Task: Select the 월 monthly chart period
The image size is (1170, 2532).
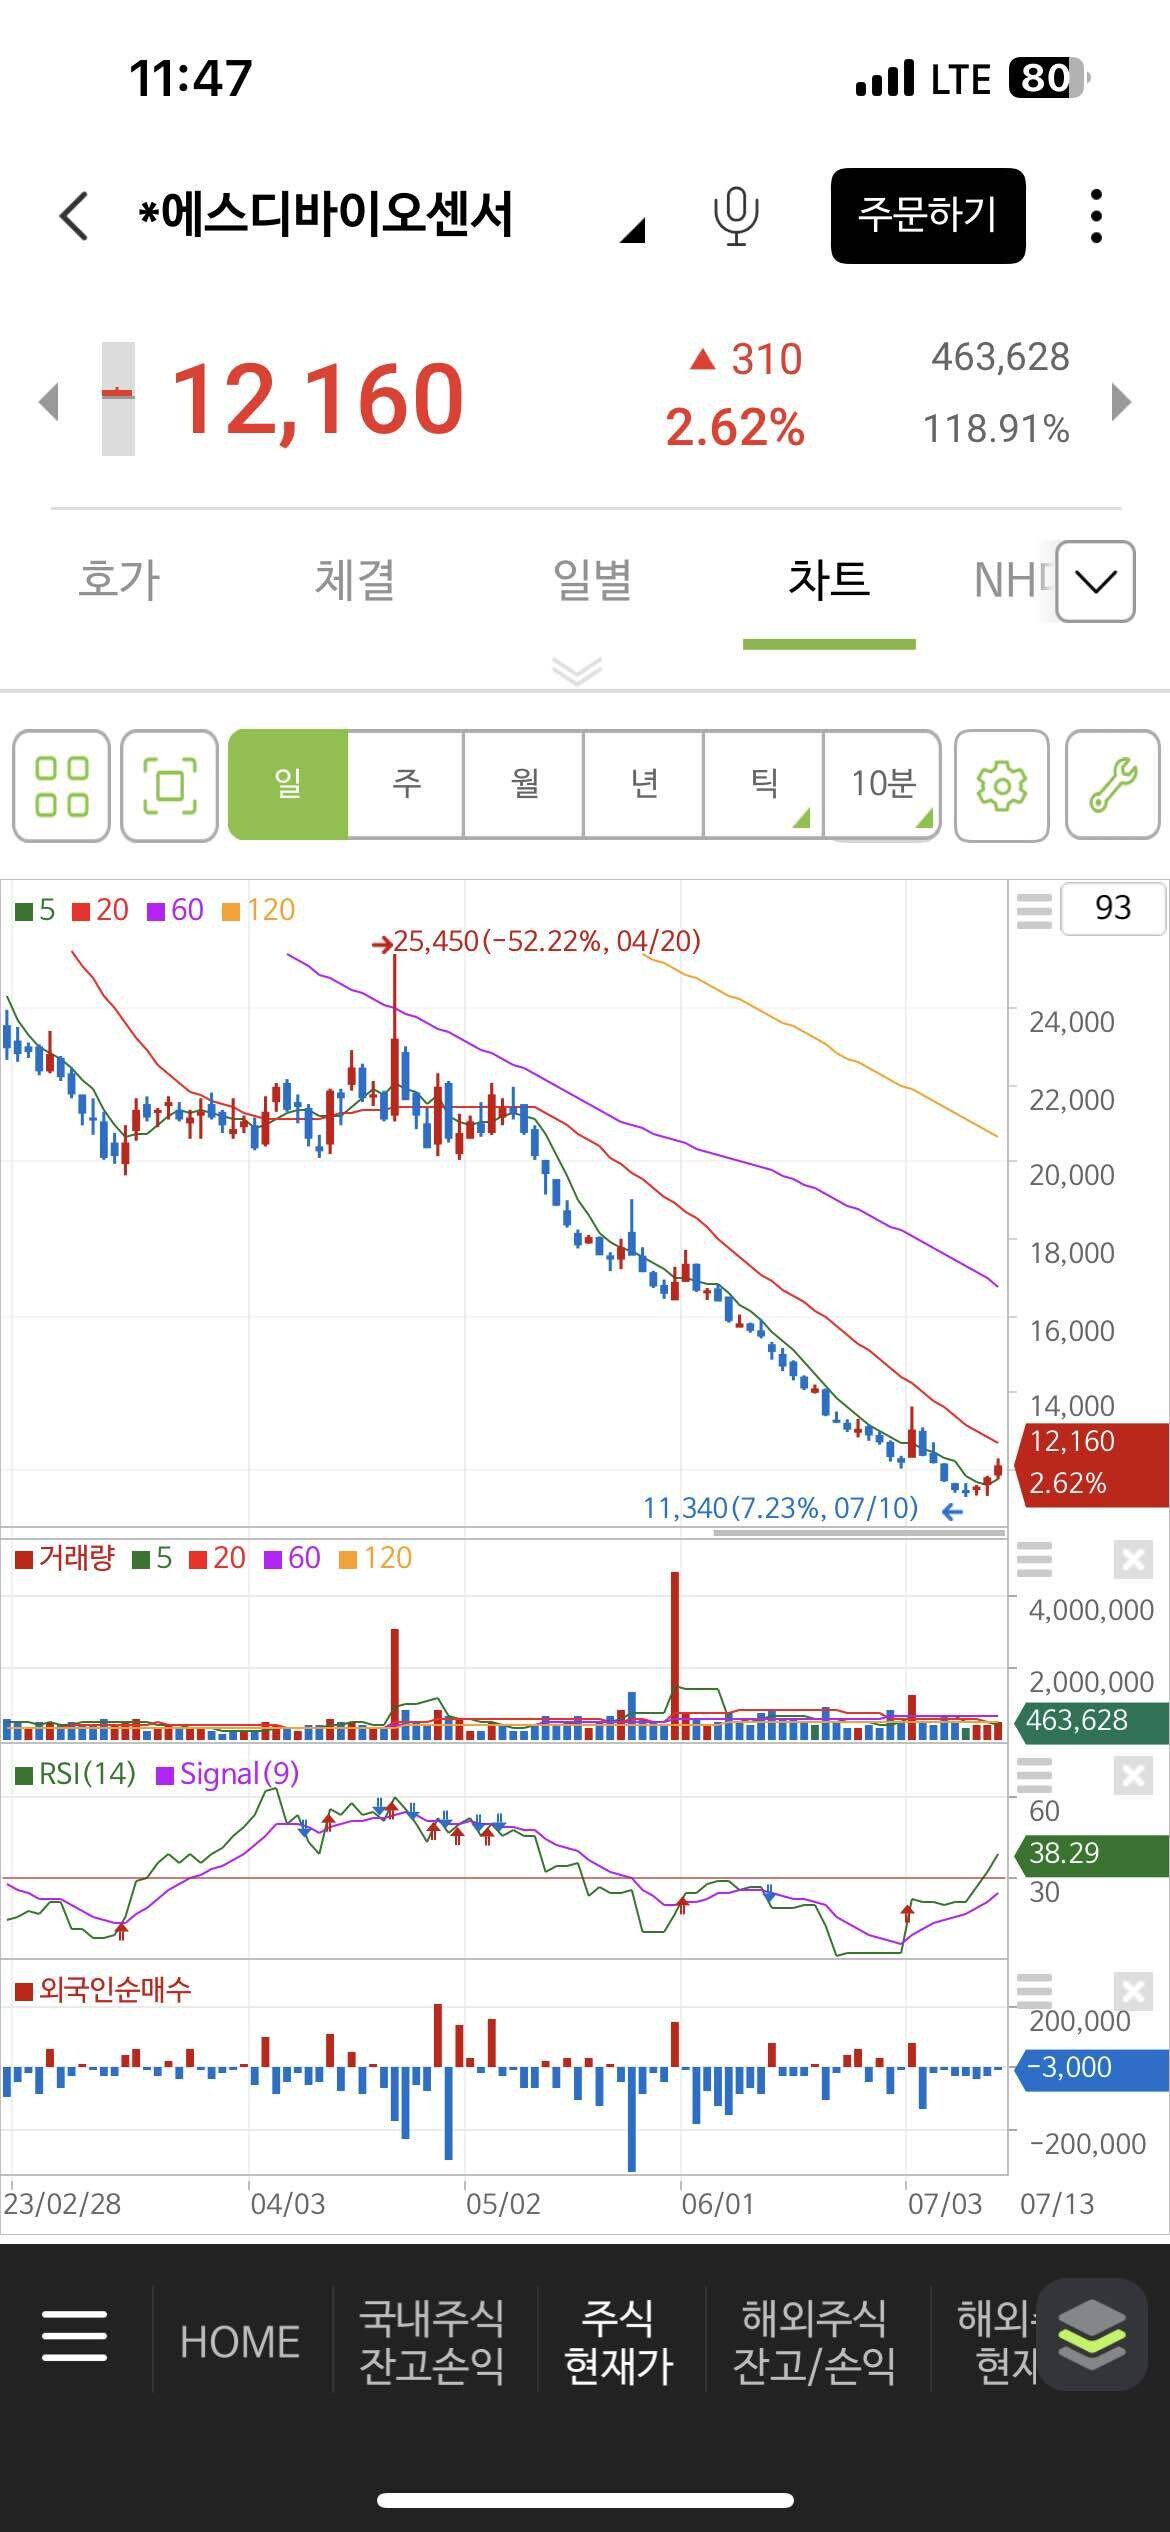Action: click(x=525, y=784)
